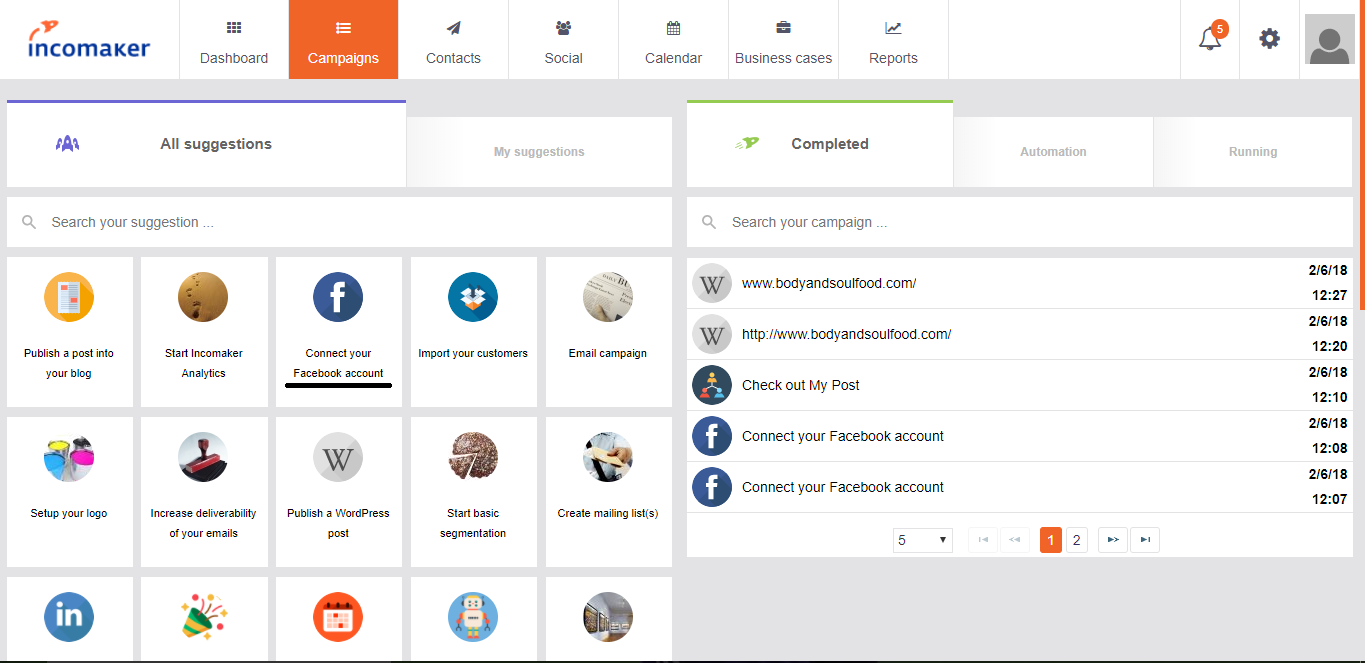The height and width of the screenshot is (663, 1365).
Task: Go to last page of campaigns
Action: click(x=1145, y=540)
